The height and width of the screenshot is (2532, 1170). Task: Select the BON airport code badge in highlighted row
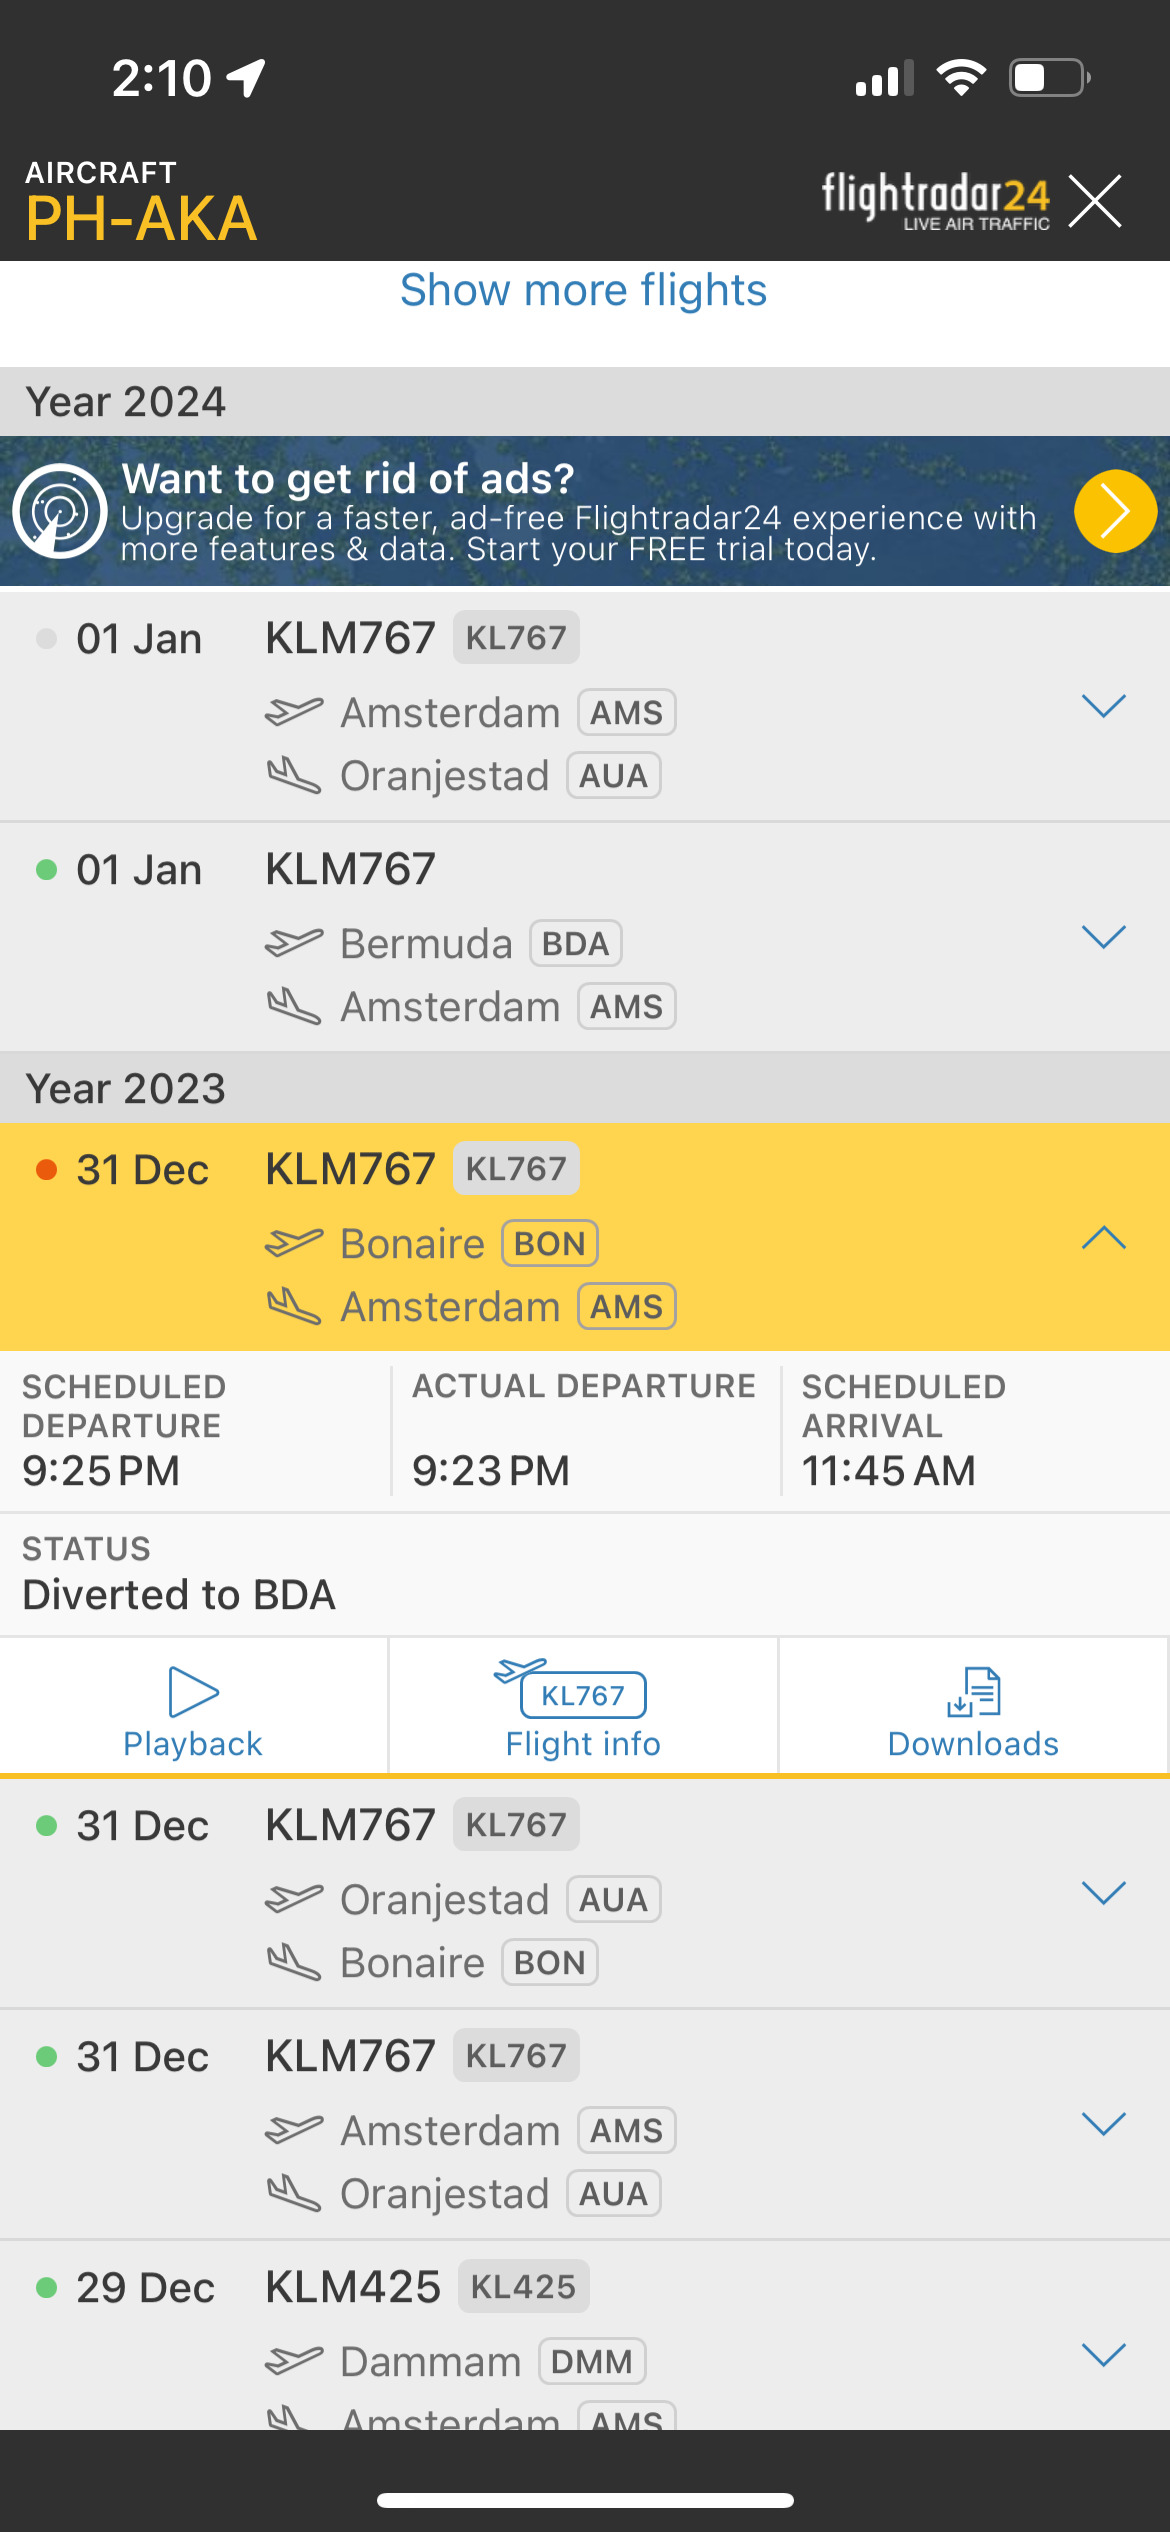pos(550,1244)
